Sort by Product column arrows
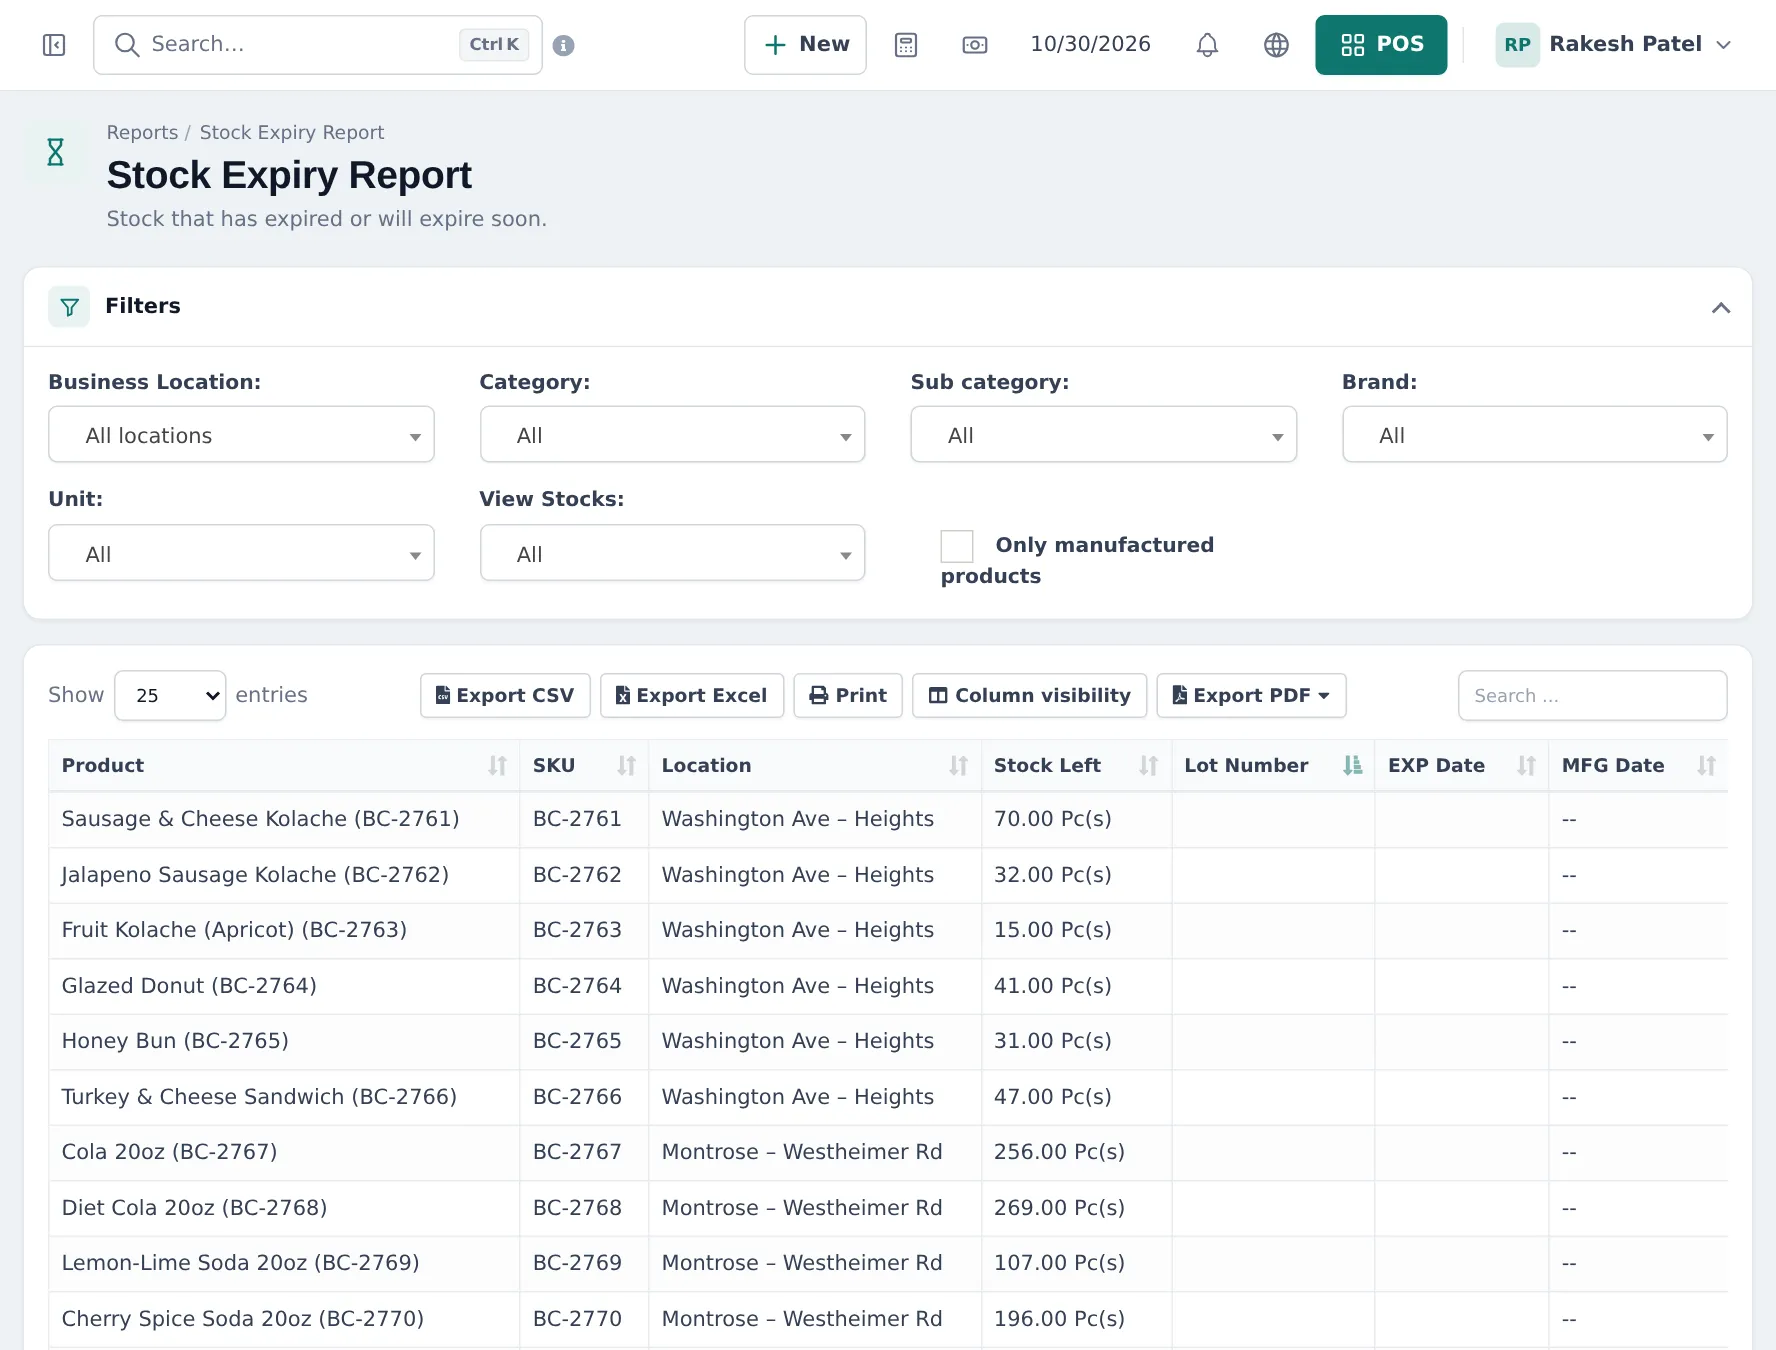 point(497,766)
